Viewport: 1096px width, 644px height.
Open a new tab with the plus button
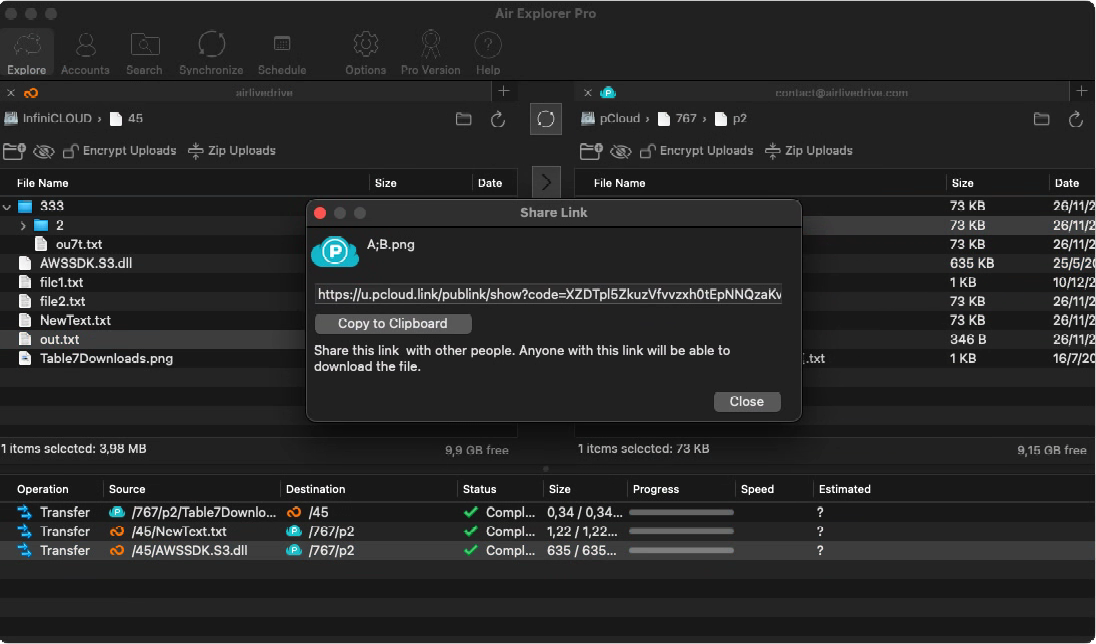click(504, 90)
